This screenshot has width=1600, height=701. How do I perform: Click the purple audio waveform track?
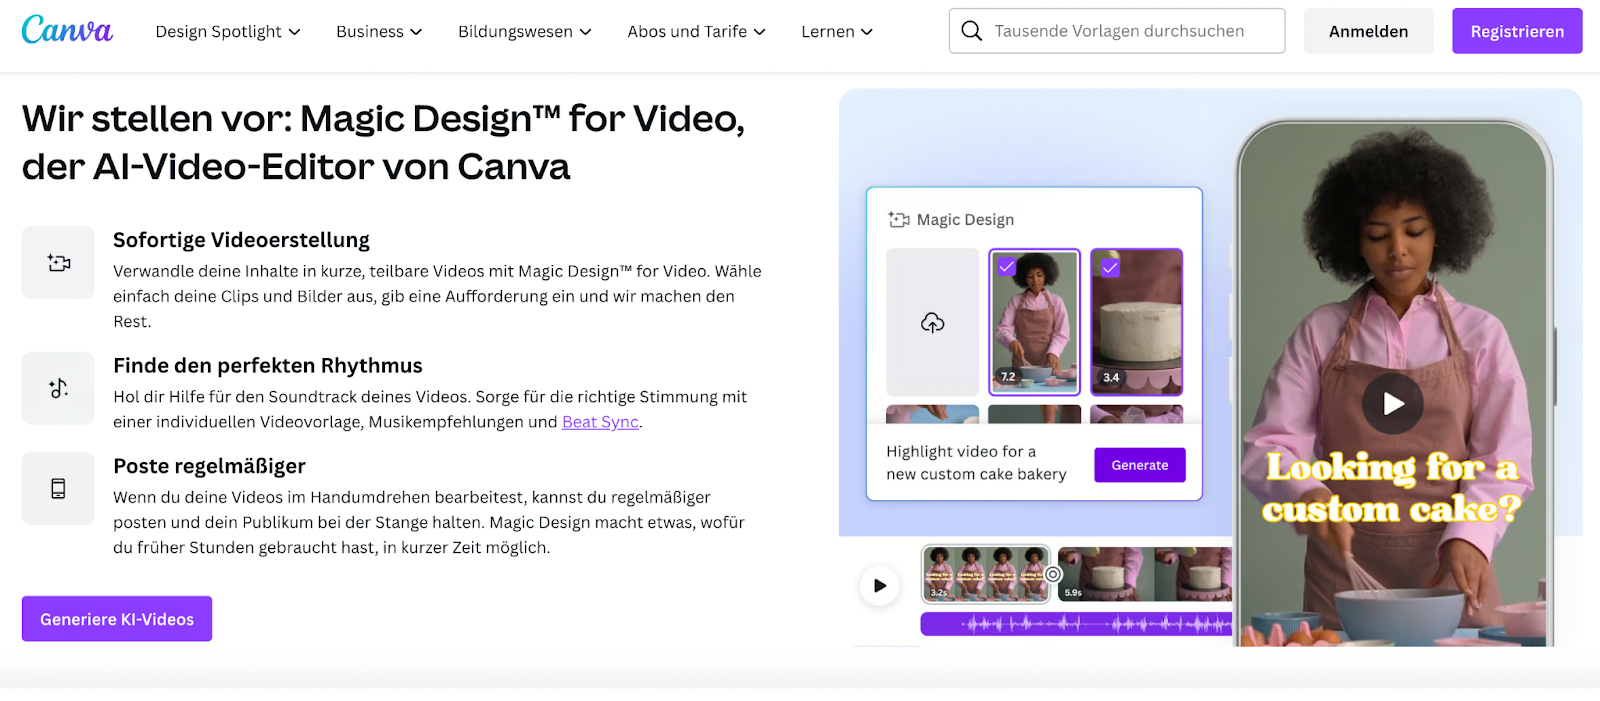(1076, 624)
